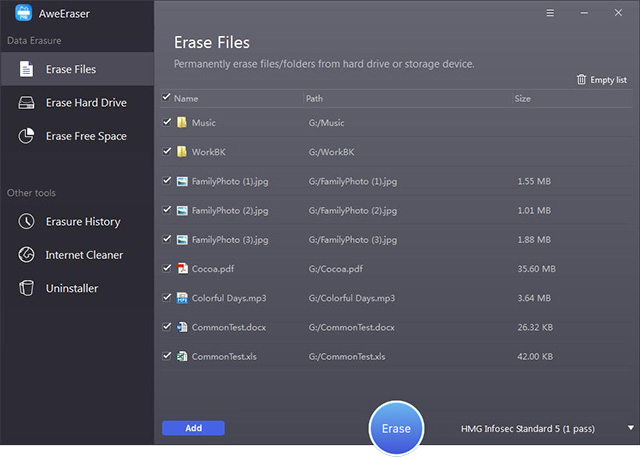Open Uninstaller tool
Viewport: 640px width, 459px height.
(x=78, y=288)
